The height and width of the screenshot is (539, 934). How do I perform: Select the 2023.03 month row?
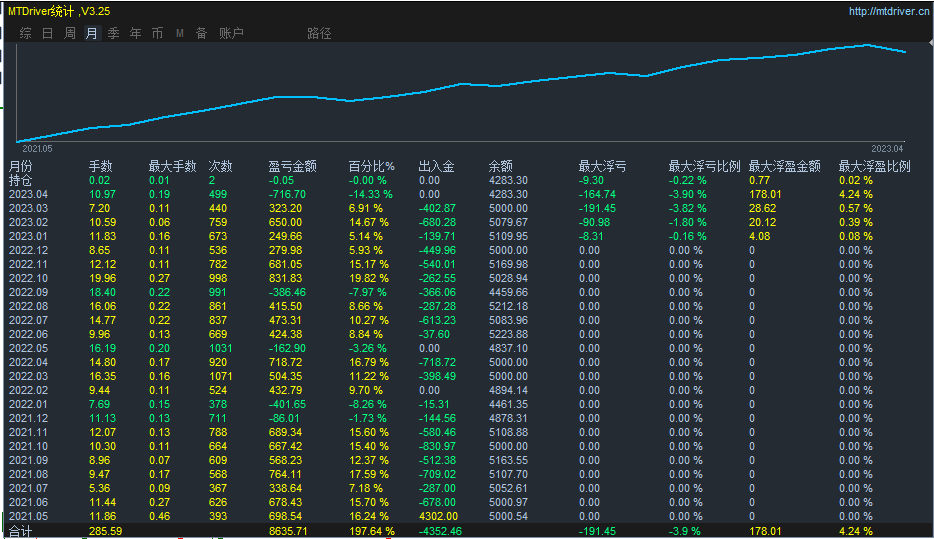click(x=29, y=208)
